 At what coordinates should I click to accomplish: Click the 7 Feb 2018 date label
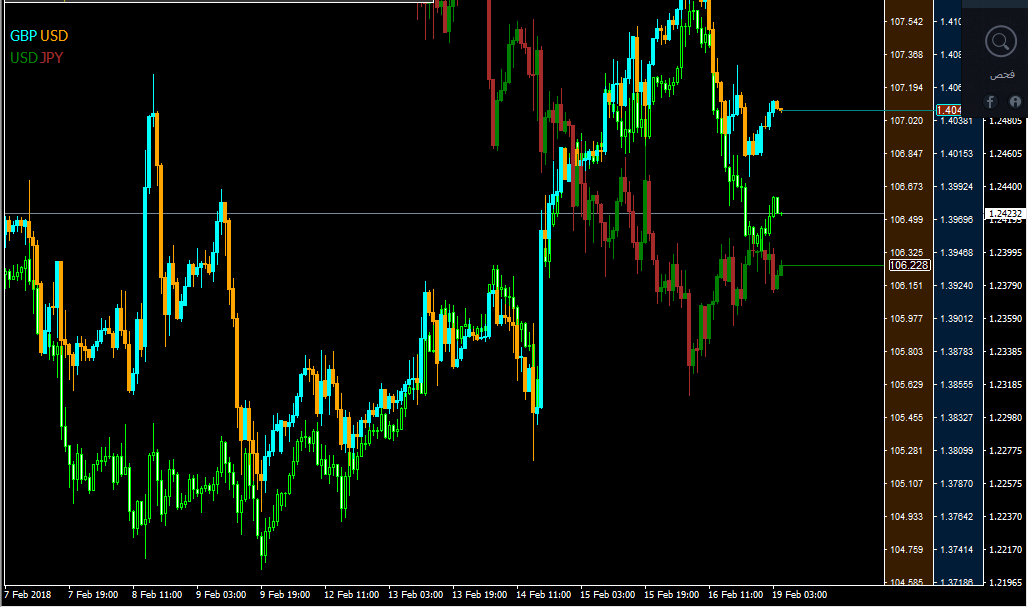click(30, 595)
